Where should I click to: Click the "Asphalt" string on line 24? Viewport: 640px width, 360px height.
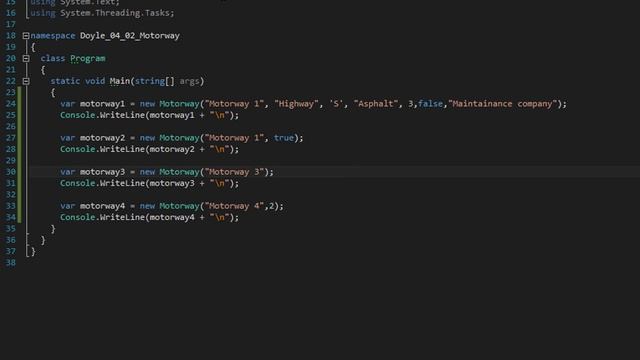pos(376,104)
